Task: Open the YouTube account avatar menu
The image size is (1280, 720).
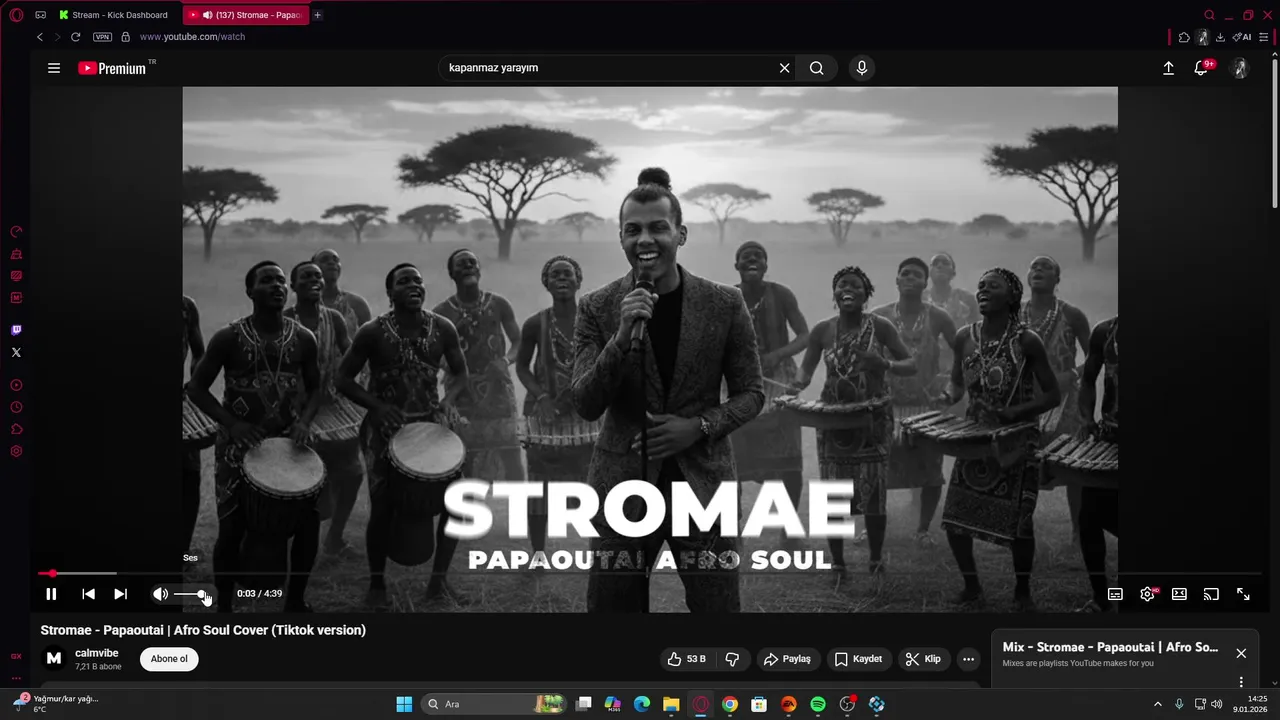Action: (x=1240, y=68)
